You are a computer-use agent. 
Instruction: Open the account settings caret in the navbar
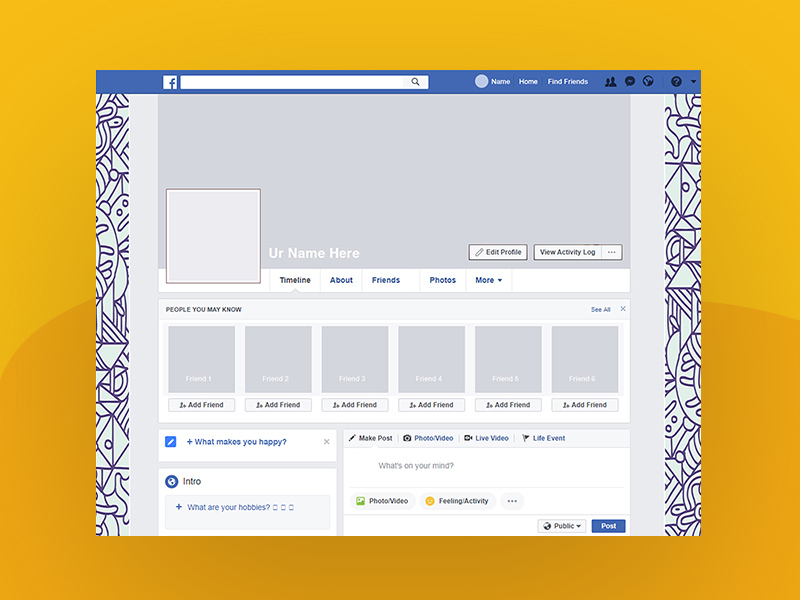[x=692, y=81]
